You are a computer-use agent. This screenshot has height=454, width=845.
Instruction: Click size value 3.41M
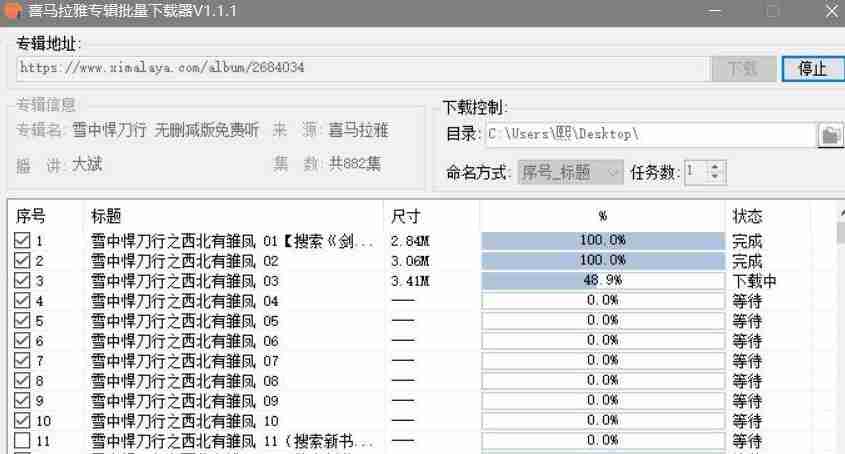tap(410, 281)
